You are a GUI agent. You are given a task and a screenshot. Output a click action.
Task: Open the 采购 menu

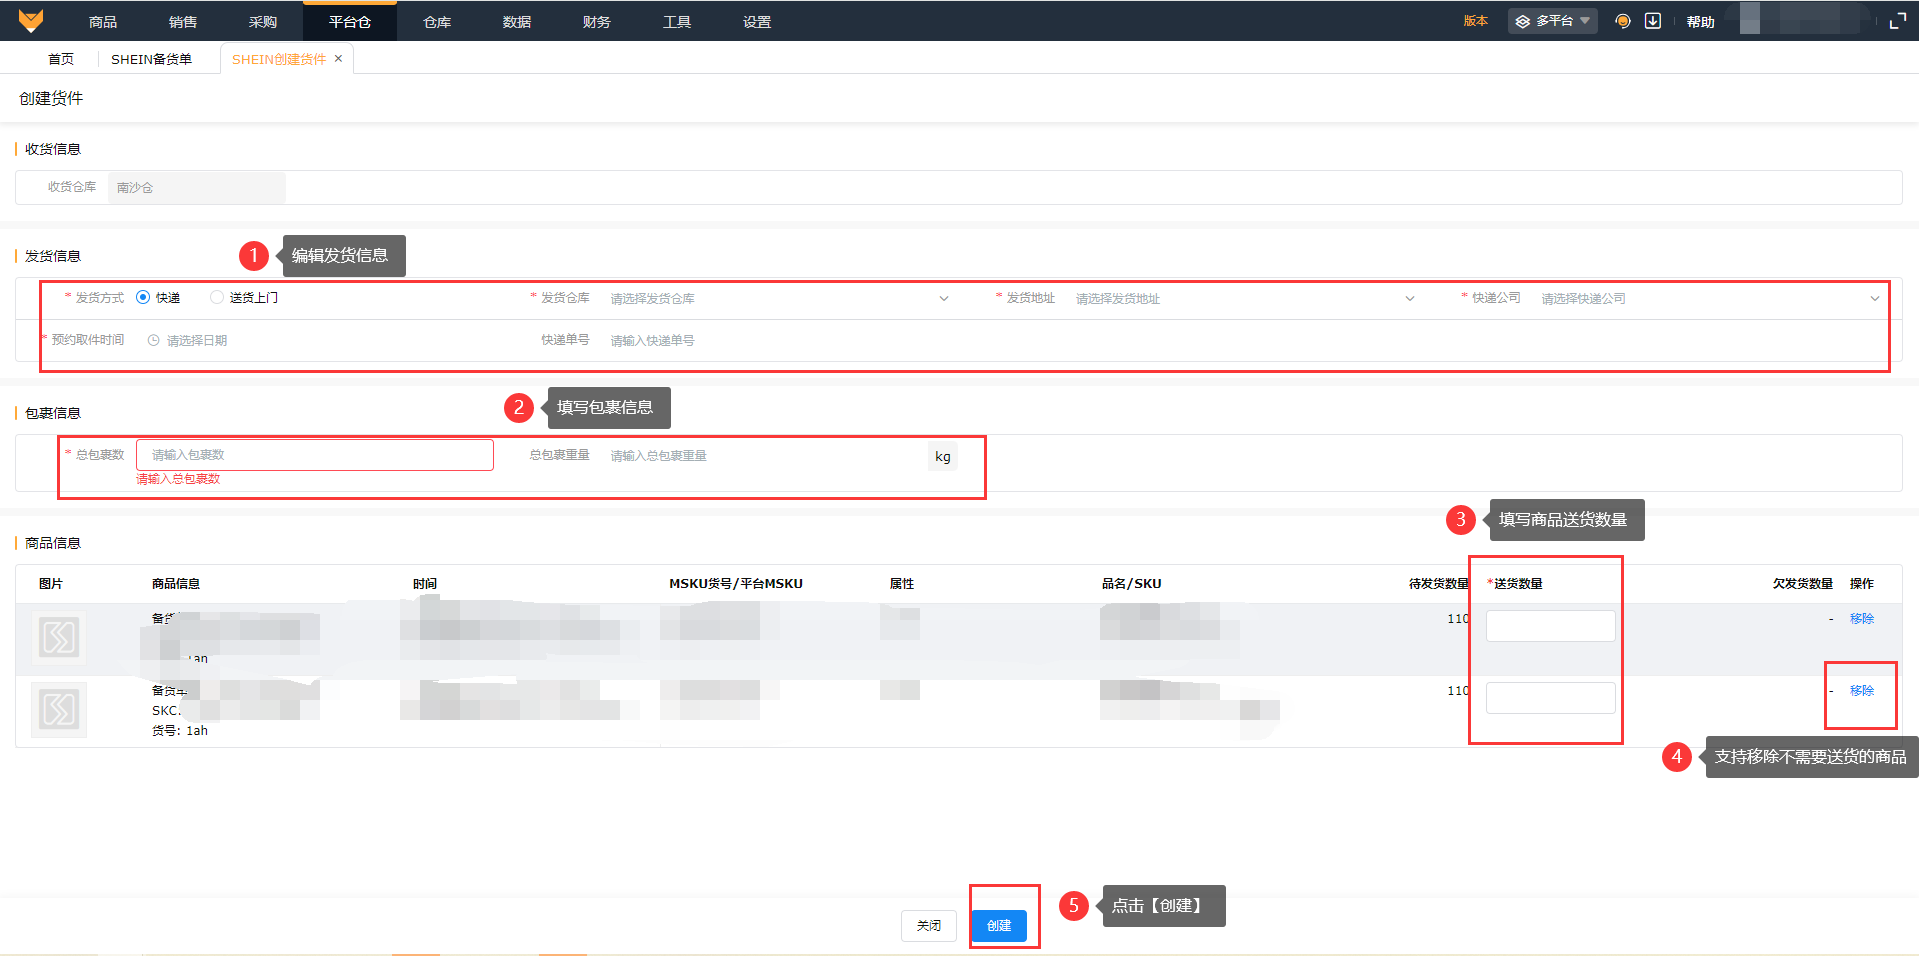[x=263, y=22]
